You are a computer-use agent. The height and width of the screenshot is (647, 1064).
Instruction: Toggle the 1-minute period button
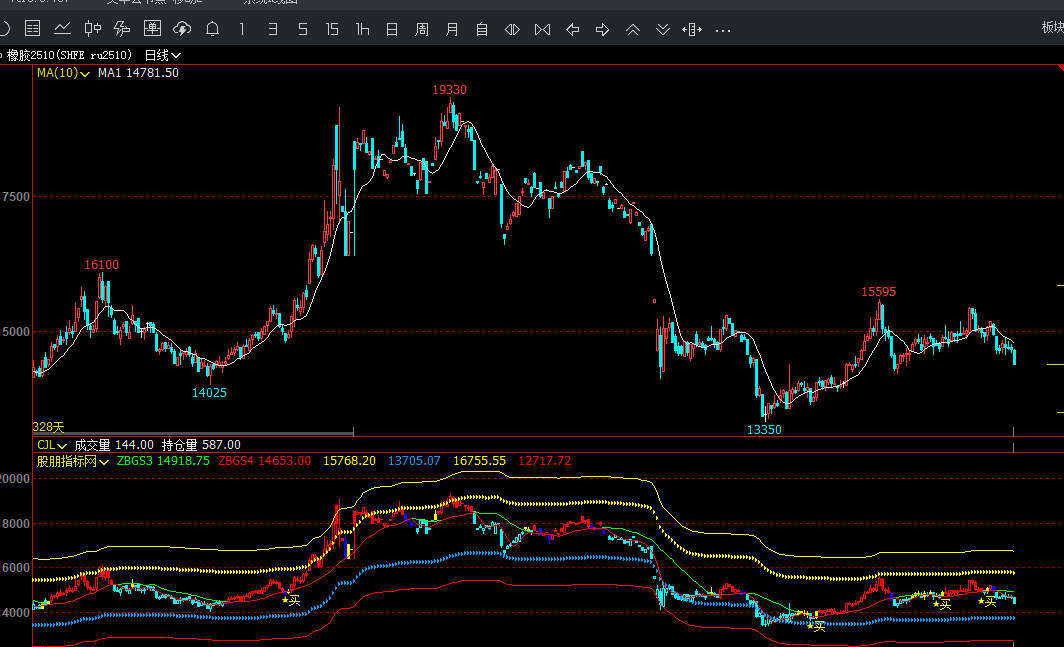242,30
